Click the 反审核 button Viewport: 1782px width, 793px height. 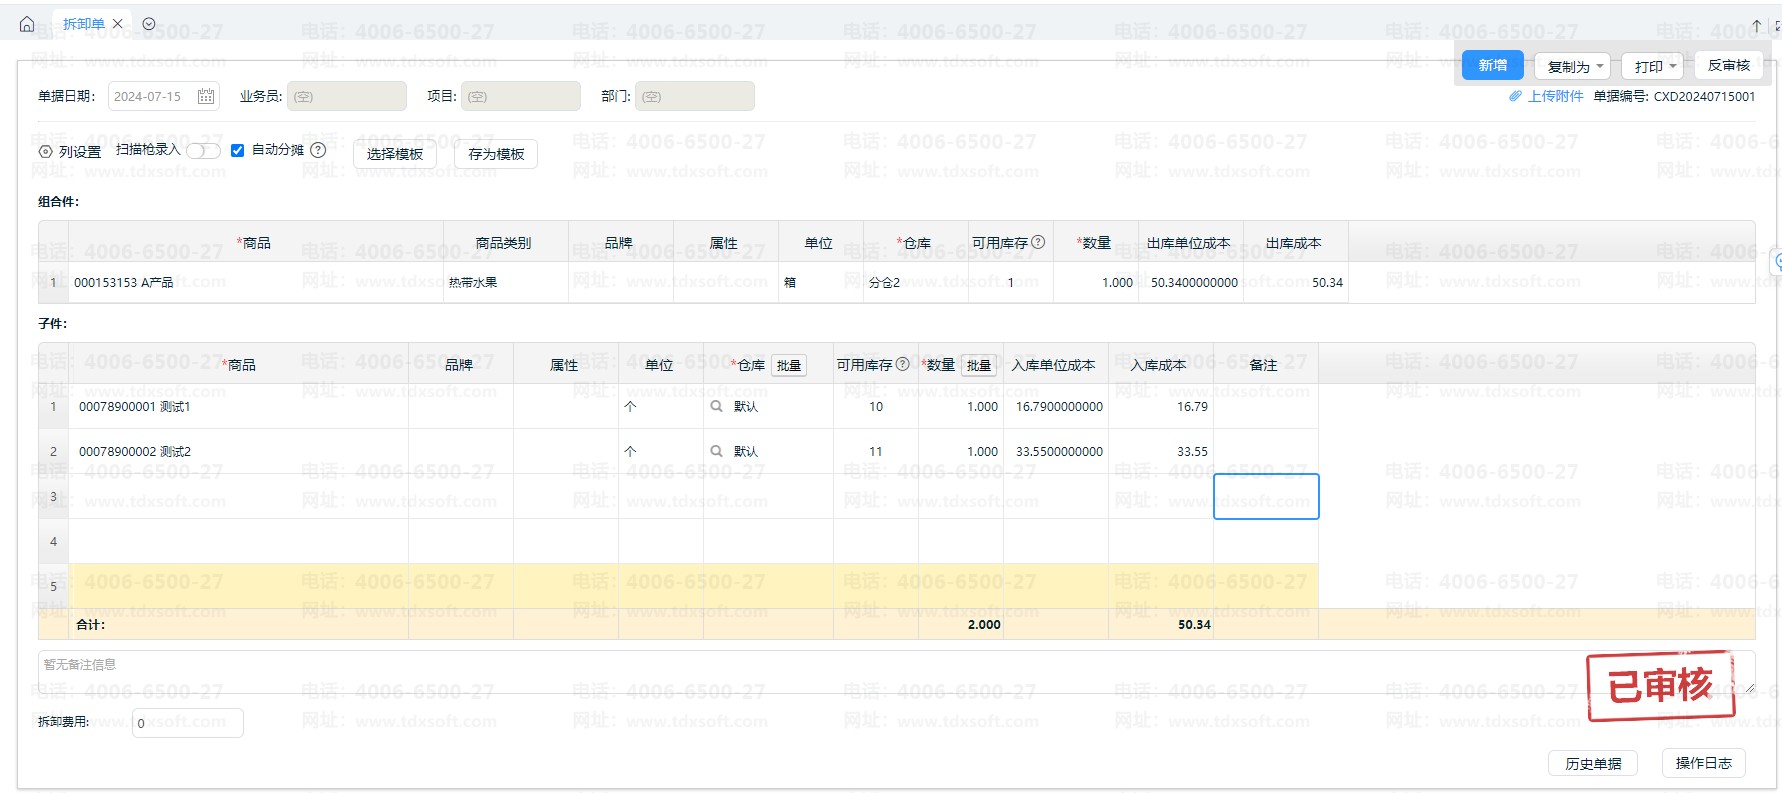point(1728,65)
